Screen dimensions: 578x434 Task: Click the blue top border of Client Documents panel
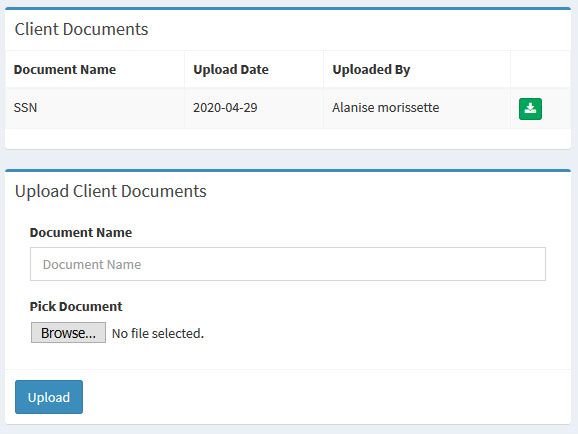coord(288,8)
